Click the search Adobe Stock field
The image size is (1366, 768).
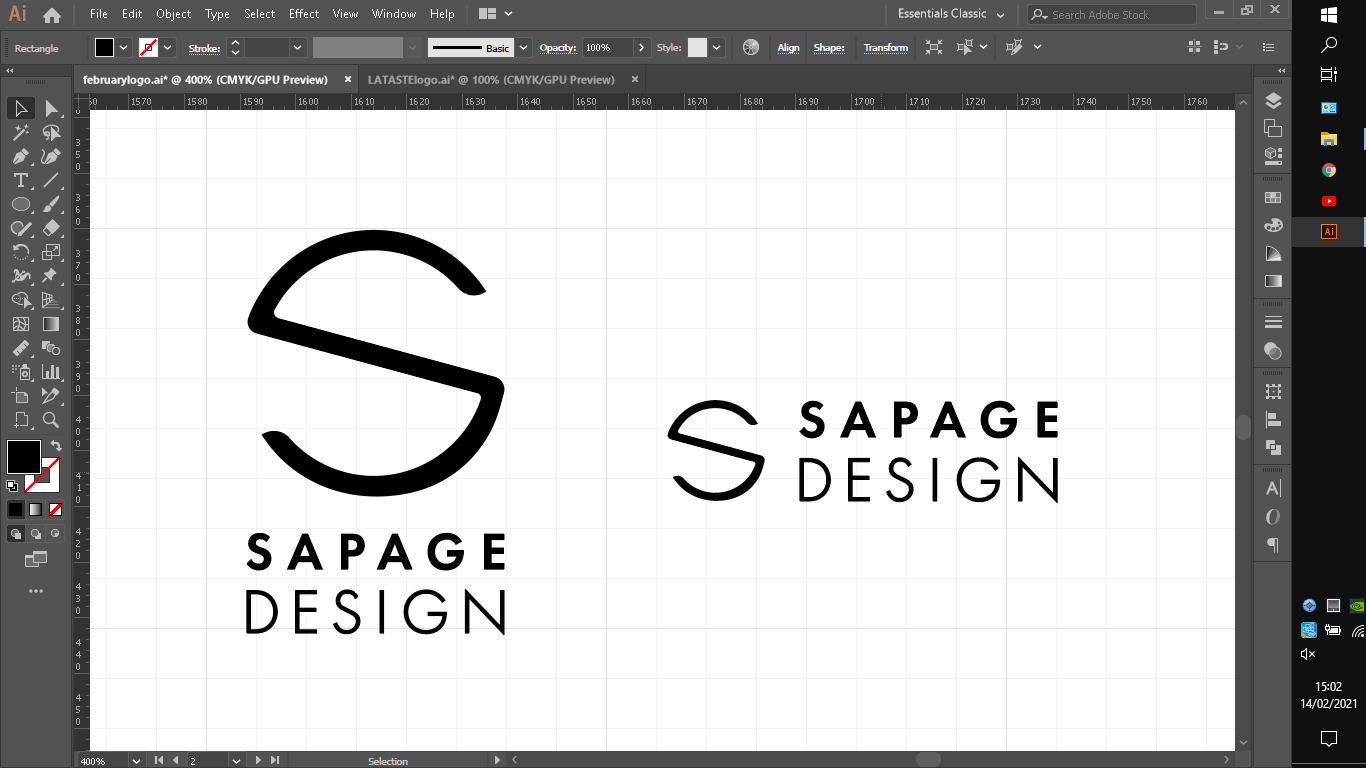pos(1112,14)
